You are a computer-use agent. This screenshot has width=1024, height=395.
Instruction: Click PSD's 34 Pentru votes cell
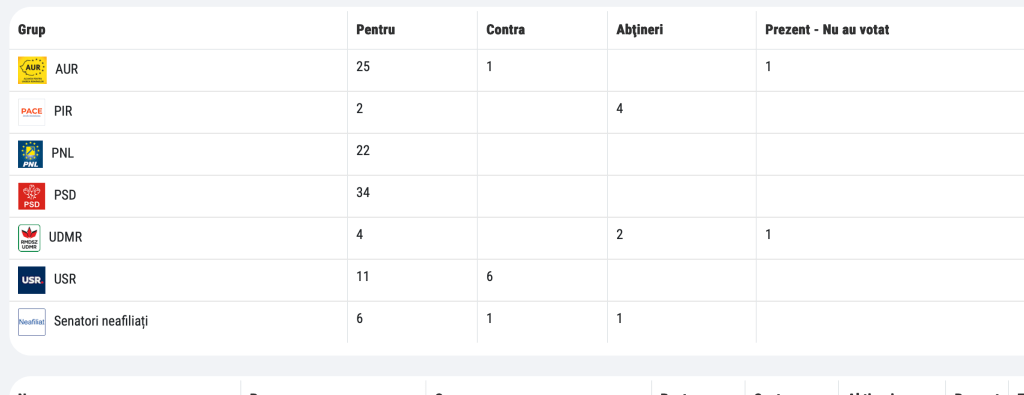[412, 196]
